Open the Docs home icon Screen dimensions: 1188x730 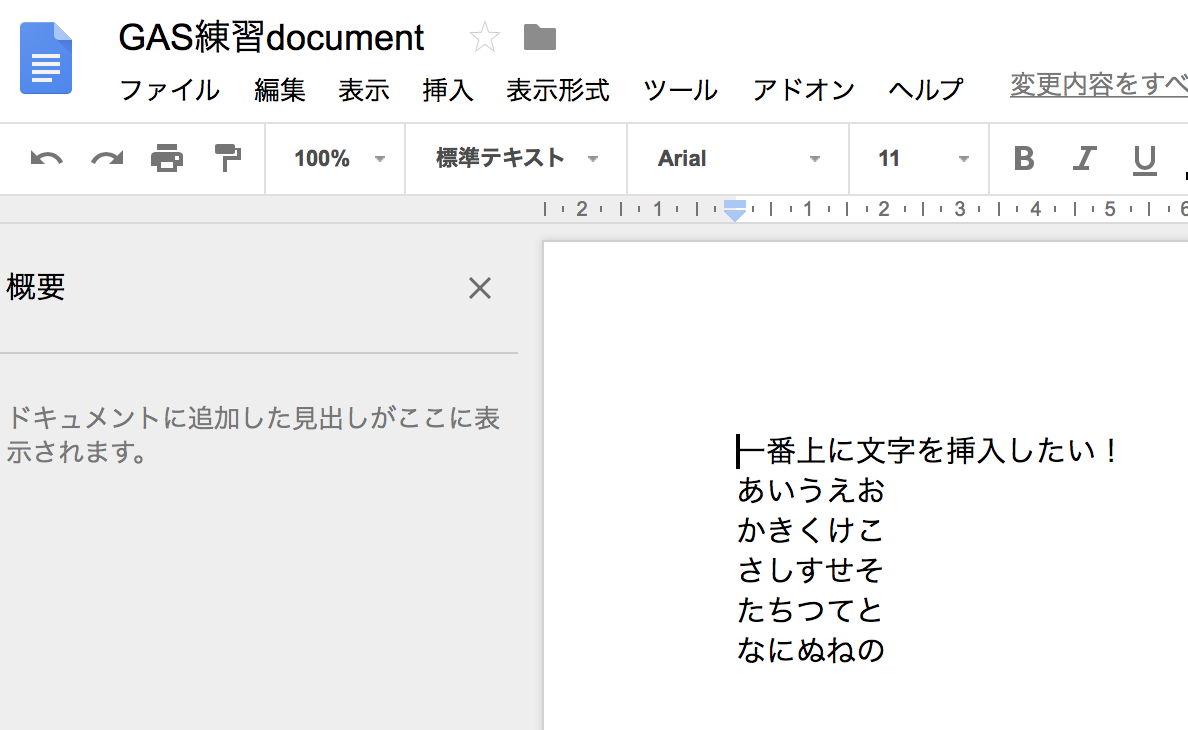click(45, 58)
